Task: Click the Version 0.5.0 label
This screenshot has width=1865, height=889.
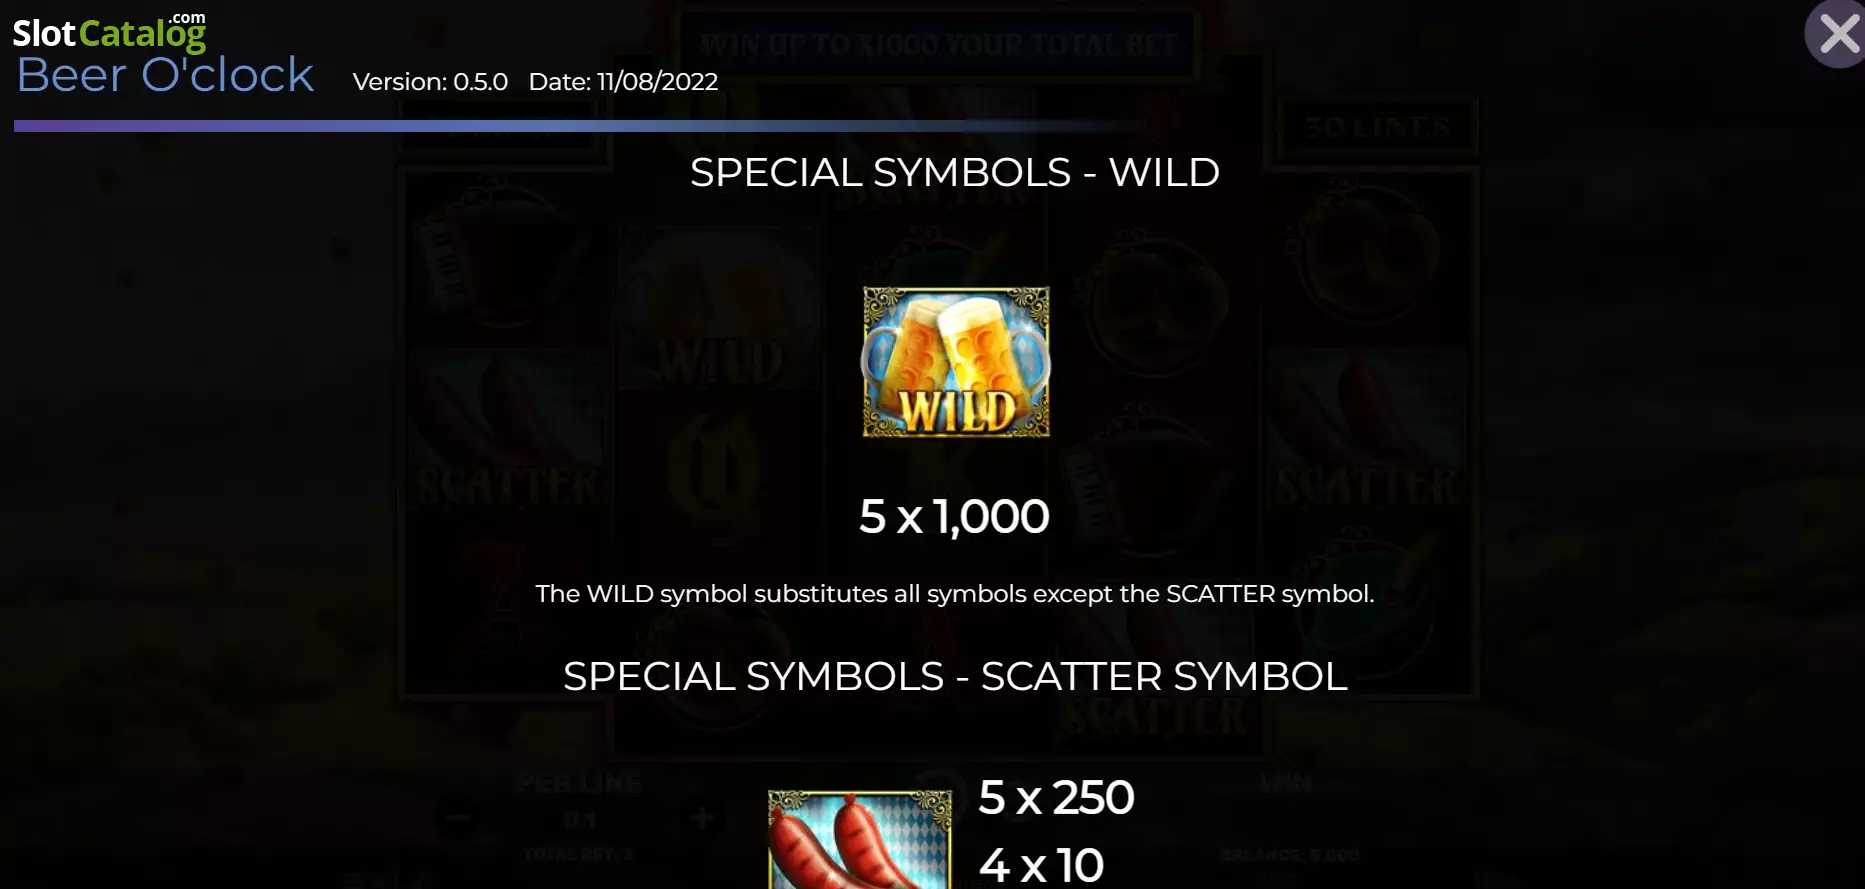Action: [430, 81]
